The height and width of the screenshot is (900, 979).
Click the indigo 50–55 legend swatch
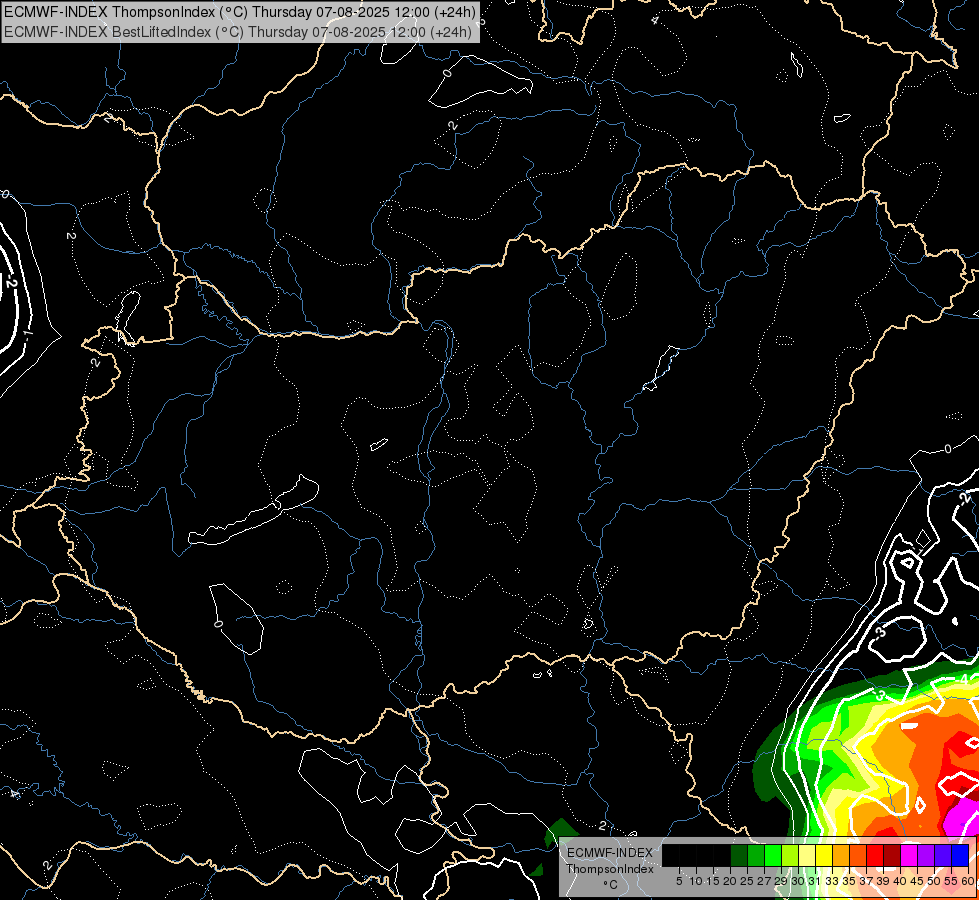click(x=943, y=855)
